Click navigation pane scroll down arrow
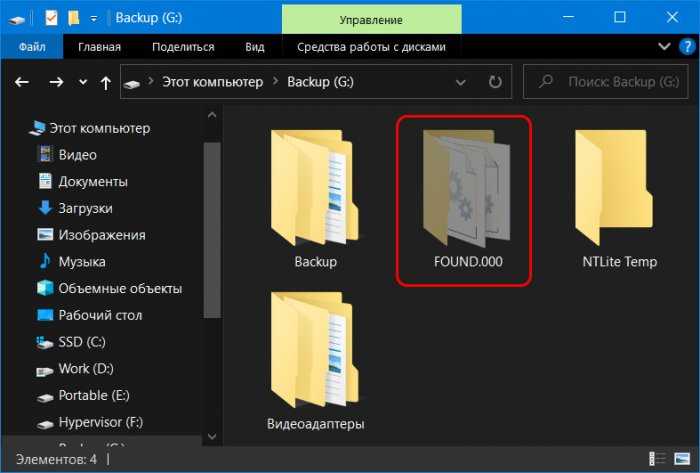This screenshot has width=700, height=473. point(212,436)
